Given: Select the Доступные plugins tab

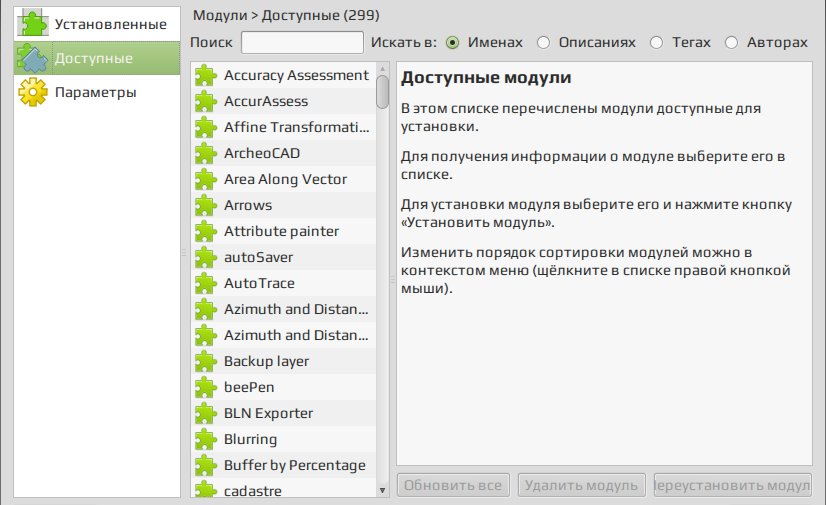Looking at the screenshot, I should [97, 58].
